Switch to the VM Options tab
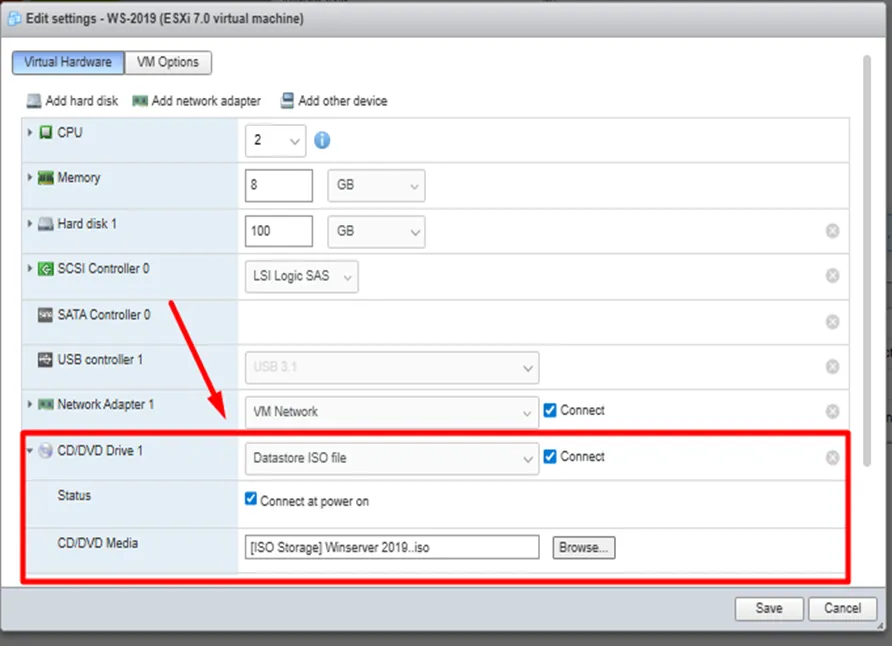The height and width of the screenshot is (646, 892). pos(168,62)
